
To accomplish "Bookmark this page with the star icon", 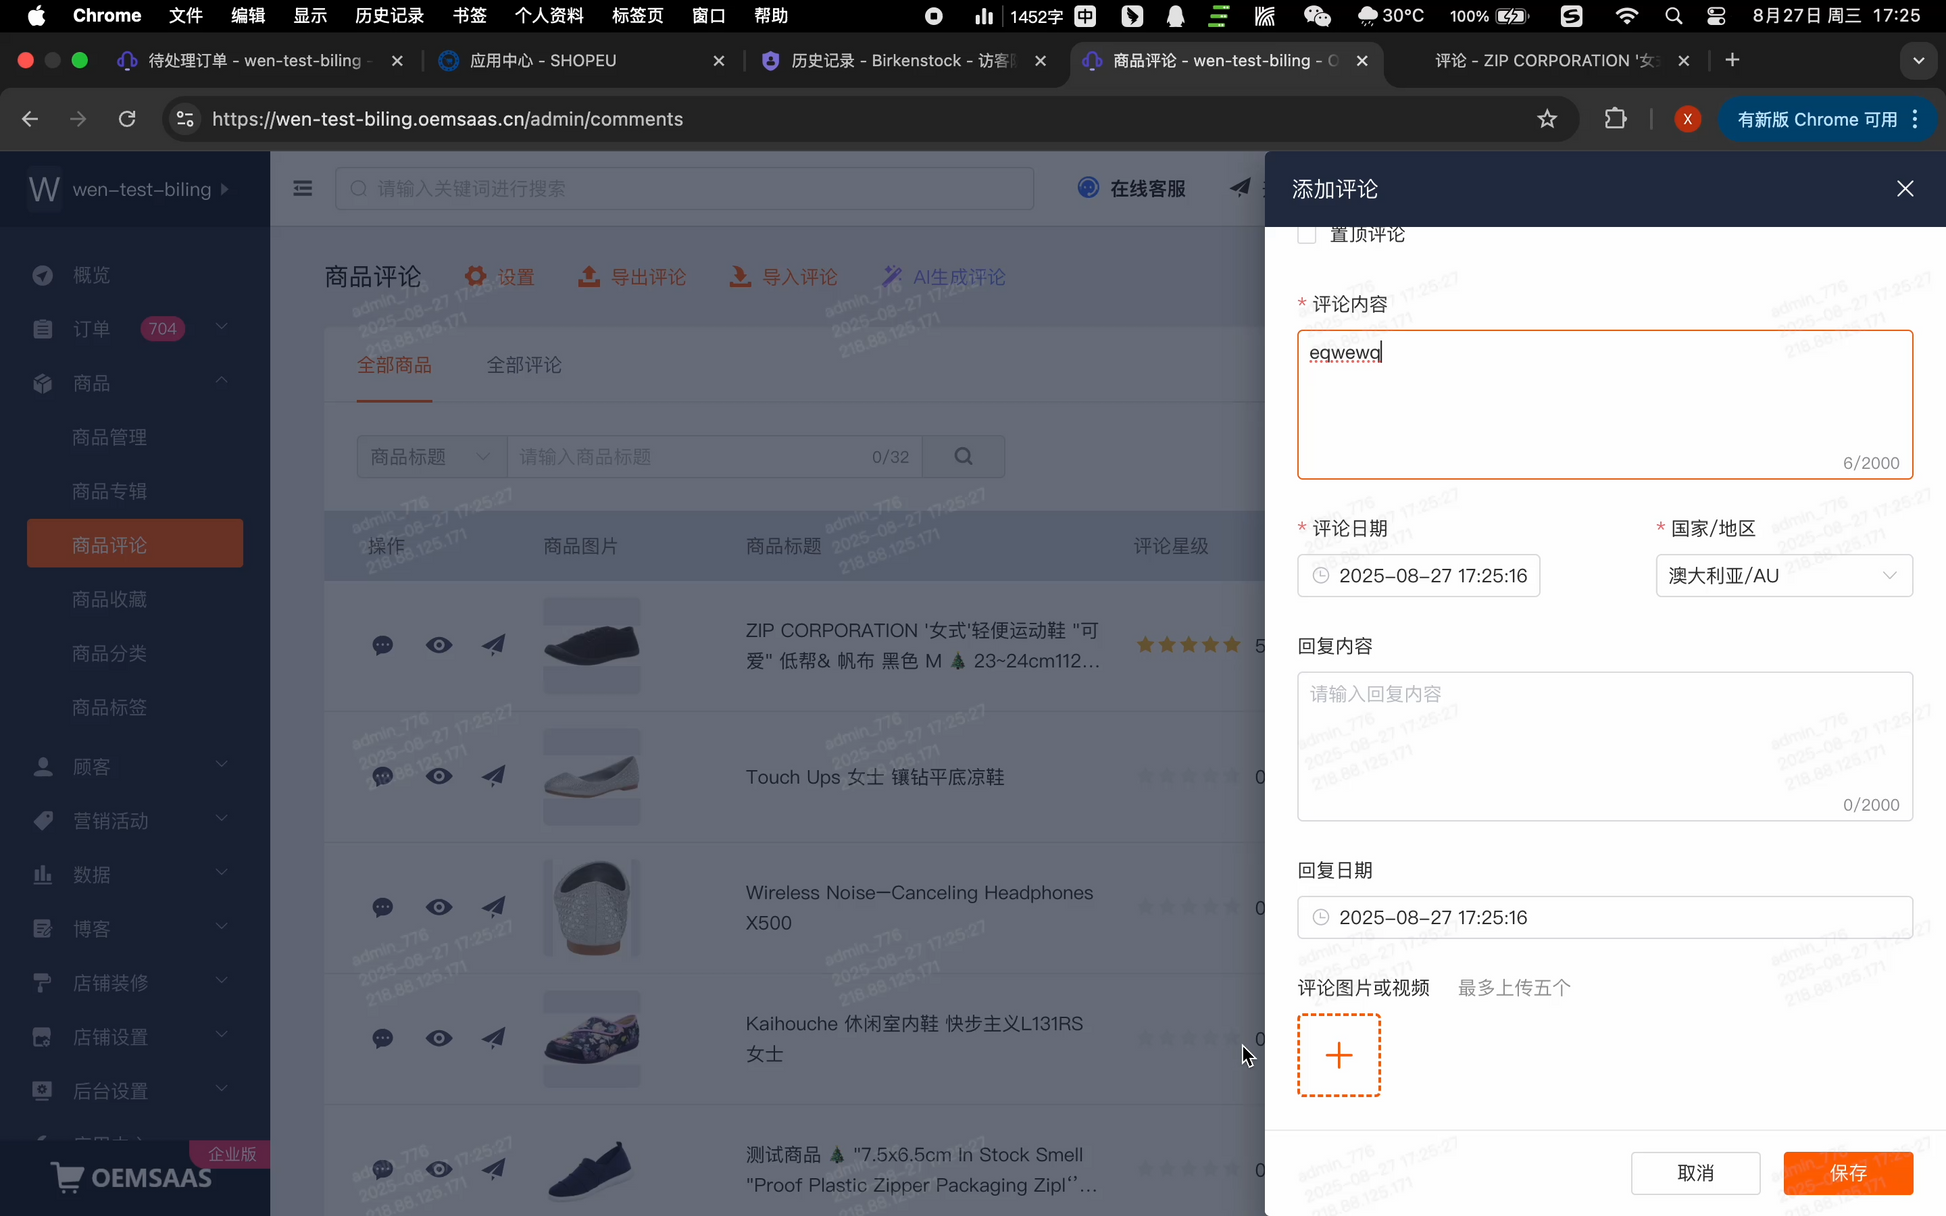I will [x=1547, y=119].
